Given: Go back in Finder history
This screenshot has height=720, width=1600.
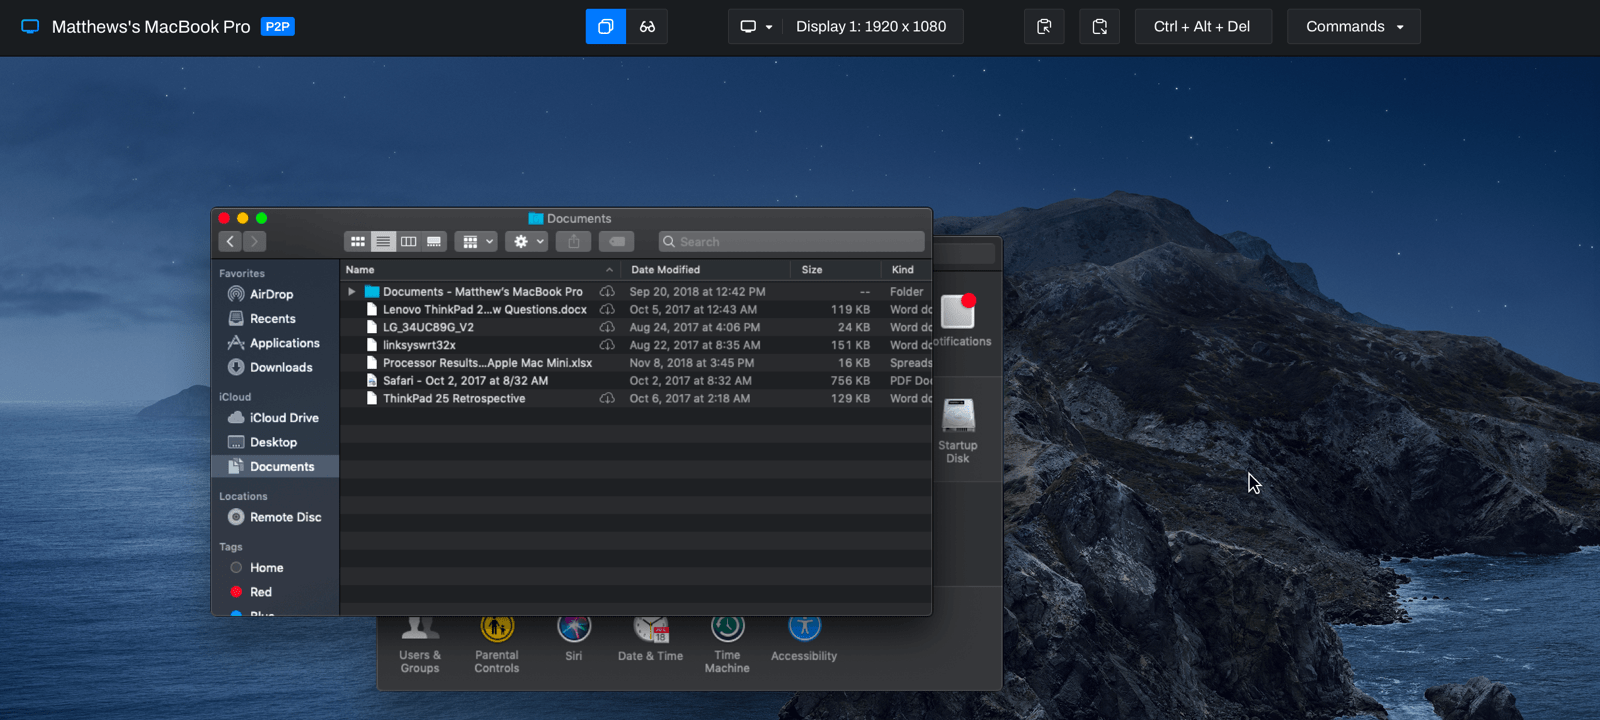Looking at the screenshot, I should (x=230, y=241).
